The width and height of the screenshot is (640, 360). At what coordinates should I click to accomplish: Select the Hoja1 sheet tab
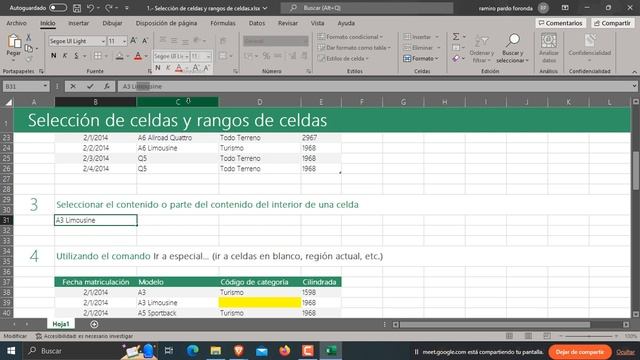[61, 324]
